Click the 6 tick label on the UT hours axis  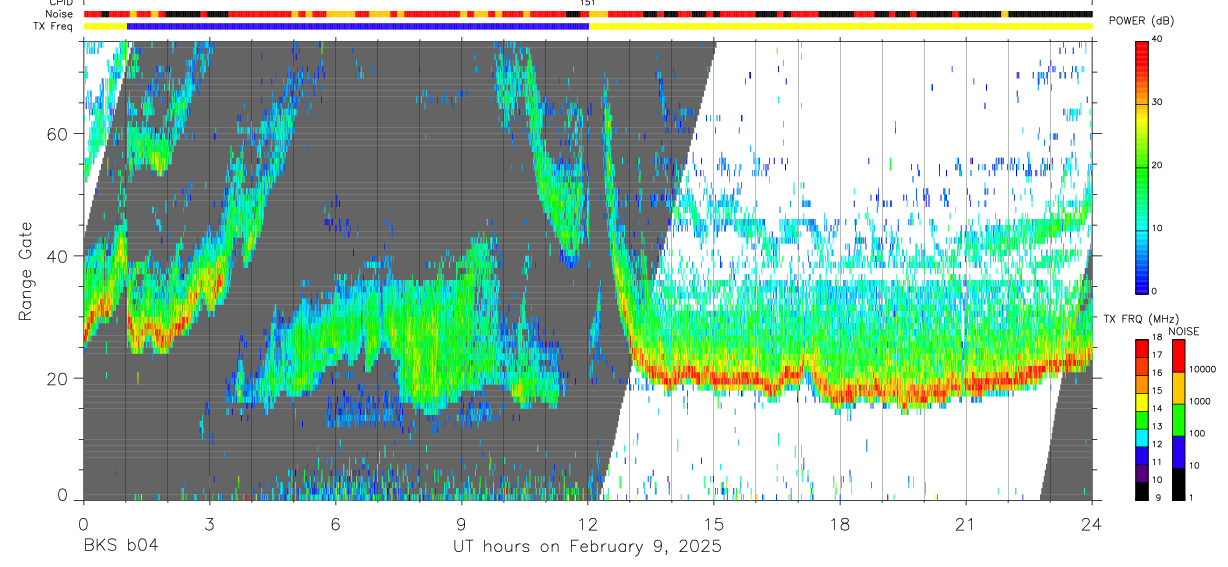[335, 523]
